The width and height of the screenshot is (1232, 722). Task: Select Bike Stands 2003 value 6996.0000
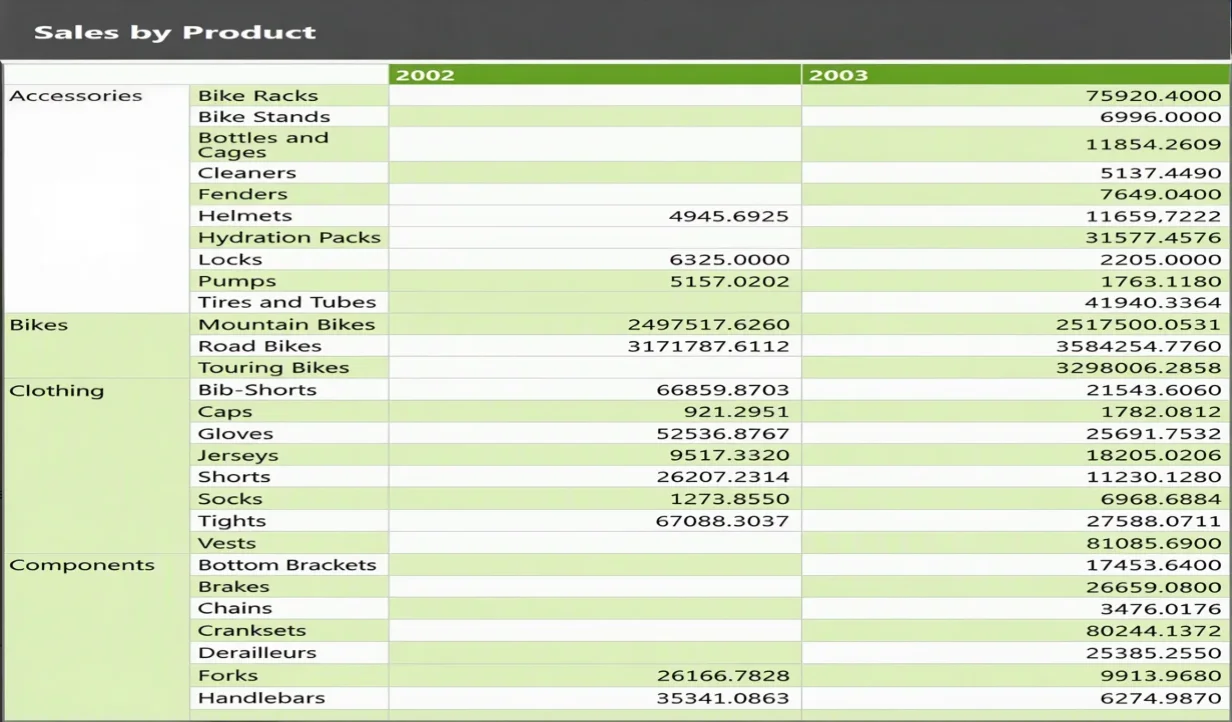(1161, 117)
